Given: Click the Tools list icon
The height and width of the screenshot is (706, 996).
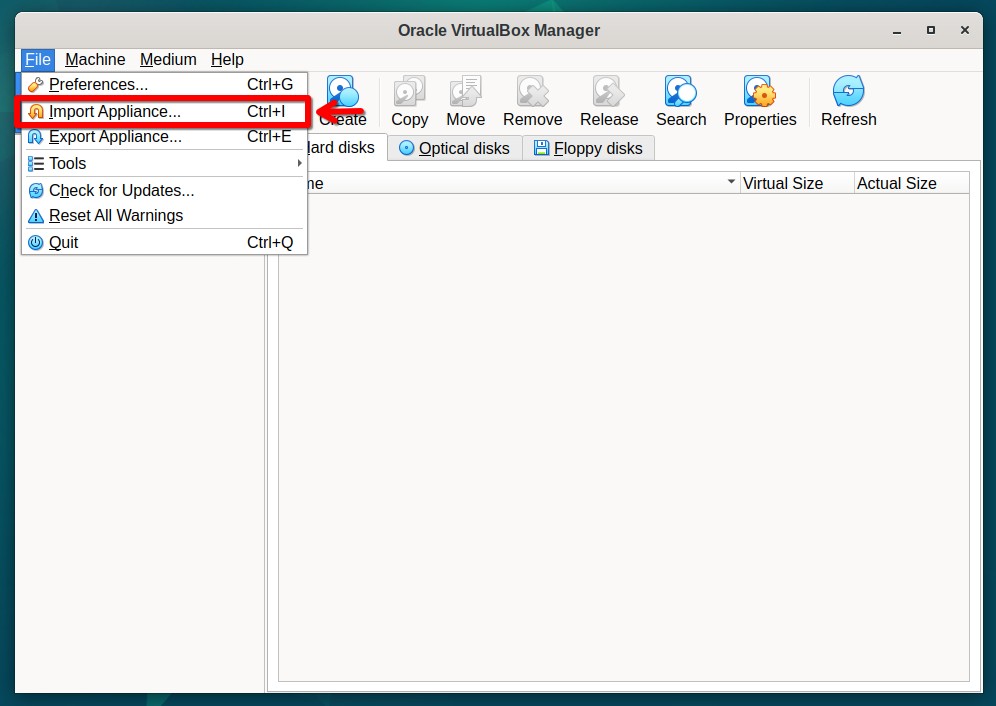Looking at the screenshot, I should 36,164.
